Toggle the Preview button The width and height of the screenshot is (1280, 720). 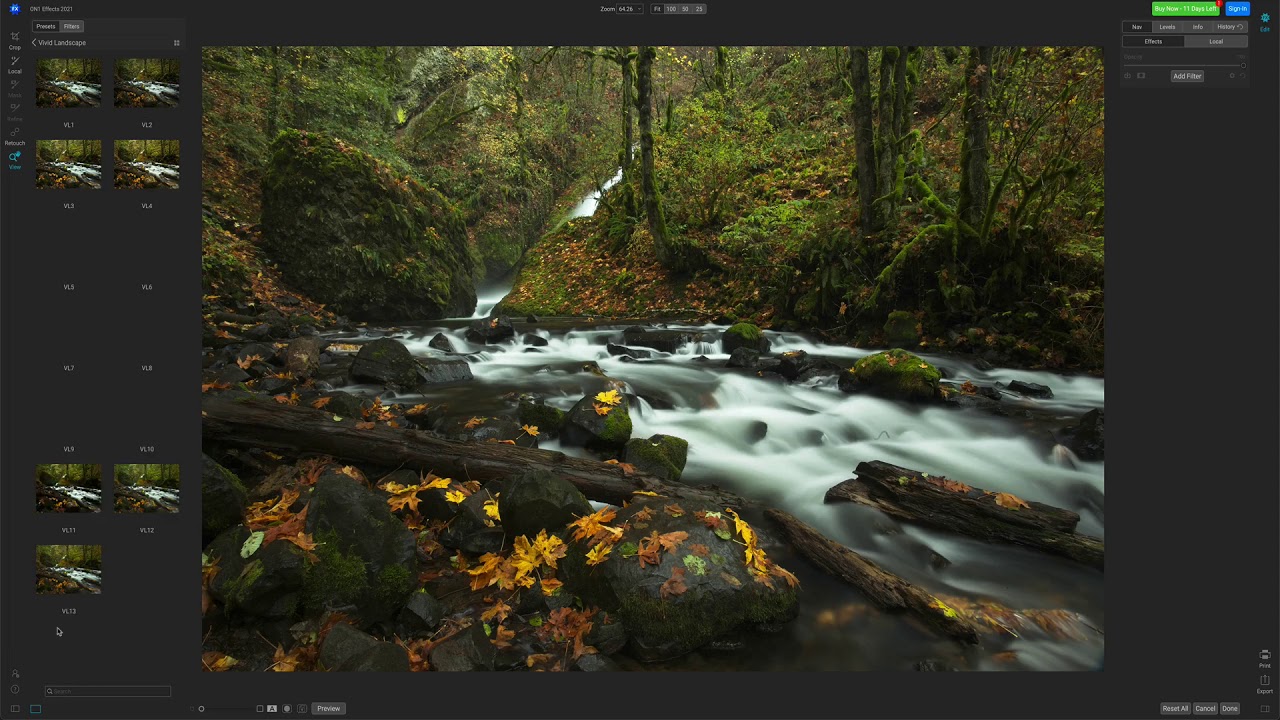(x=328, y=708)
